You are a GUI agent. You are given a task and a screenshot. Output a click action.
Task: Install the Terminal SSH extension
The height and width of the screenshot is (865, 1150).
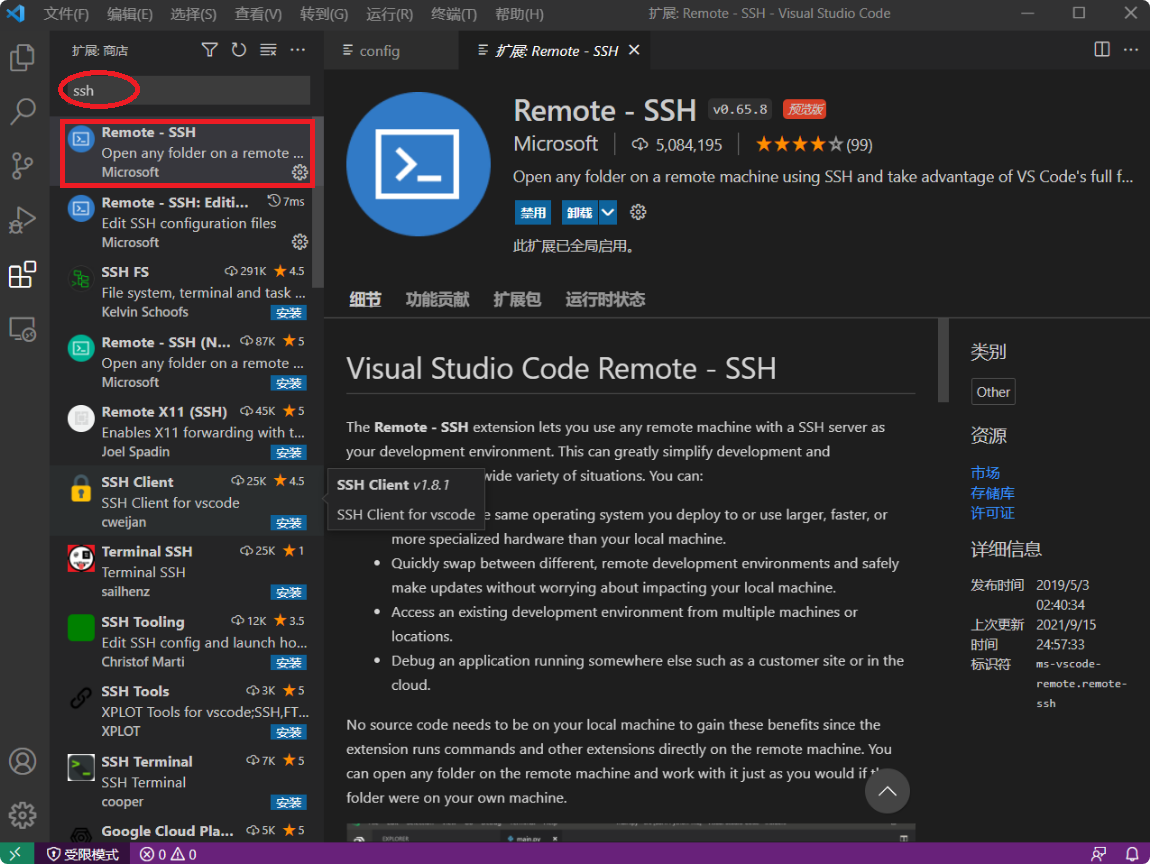point(289,593)
